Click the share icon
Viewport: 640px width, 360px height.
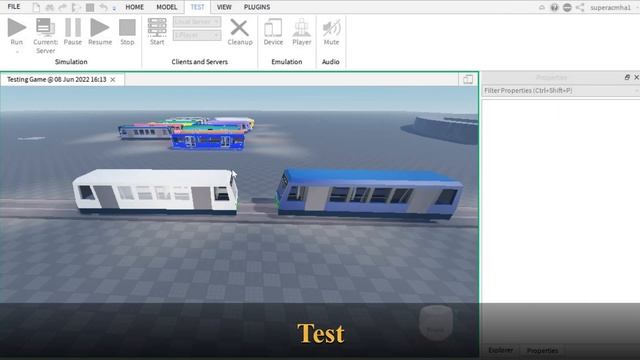pyautogui.click(x=580, y=7)
